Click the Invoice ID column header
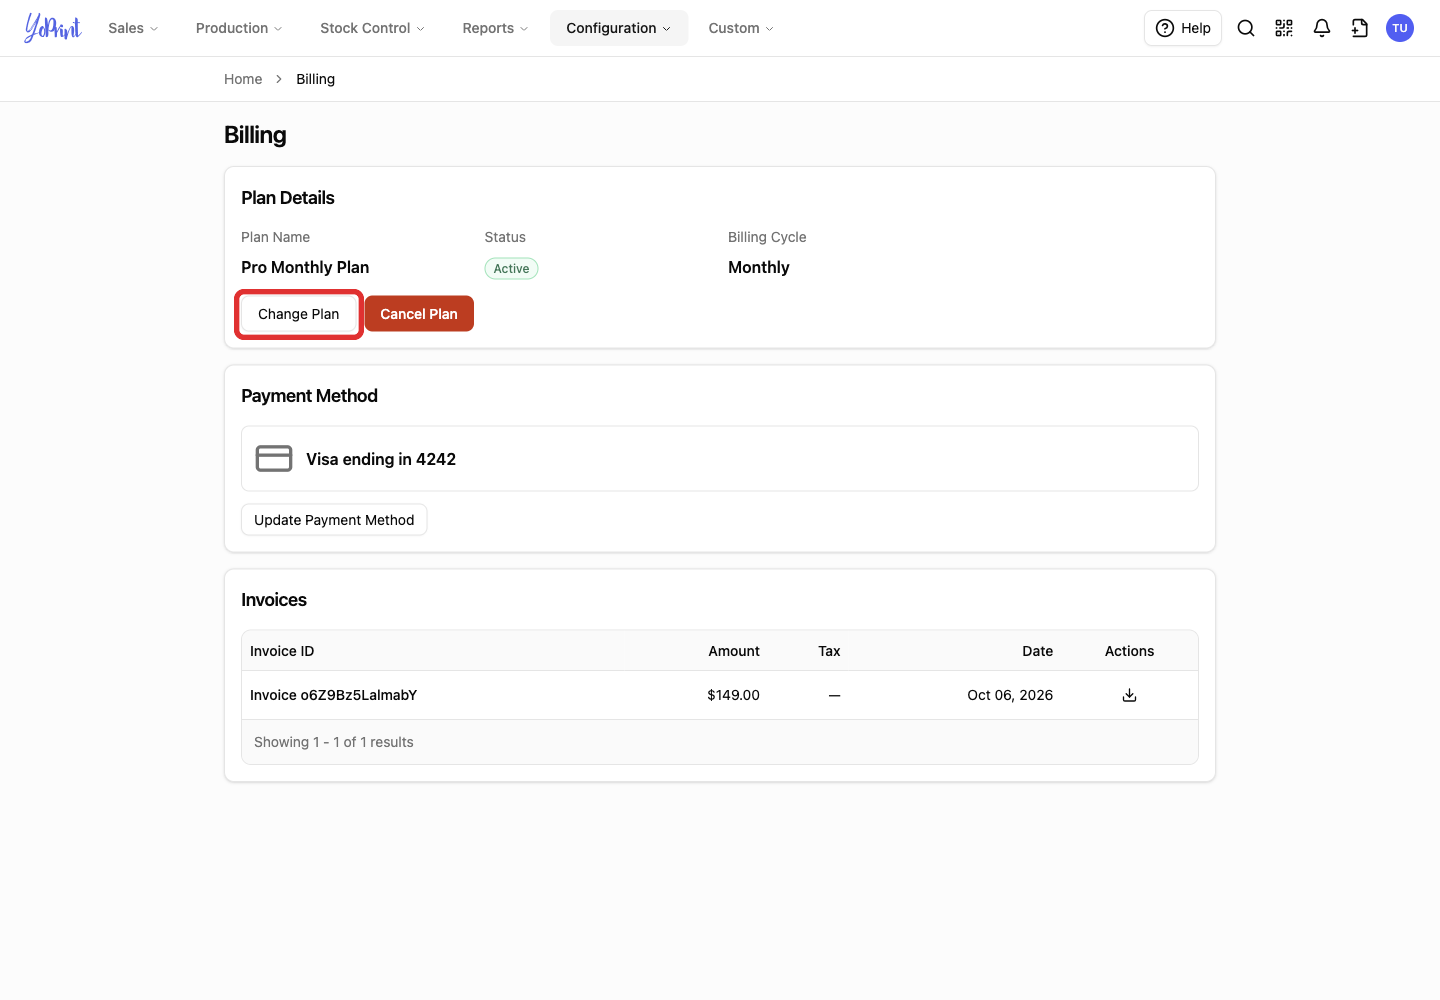Viewport: 1440px width, 1000px height. [x=282, y=651]
